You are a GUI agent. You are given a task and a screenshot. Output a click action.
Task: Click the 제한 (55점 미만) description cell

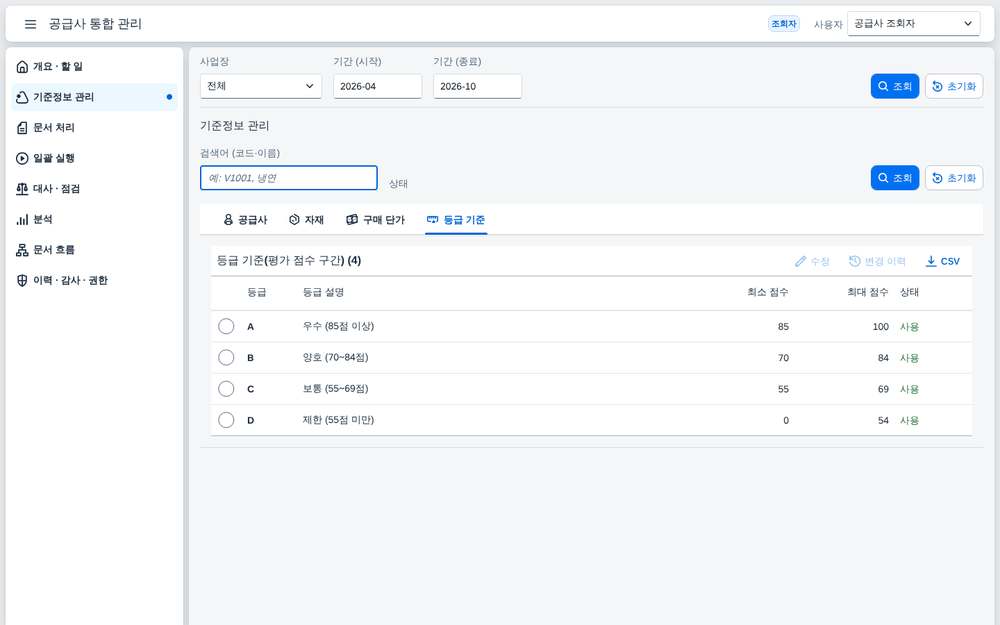pyautogui.click(x=338, y=420)
